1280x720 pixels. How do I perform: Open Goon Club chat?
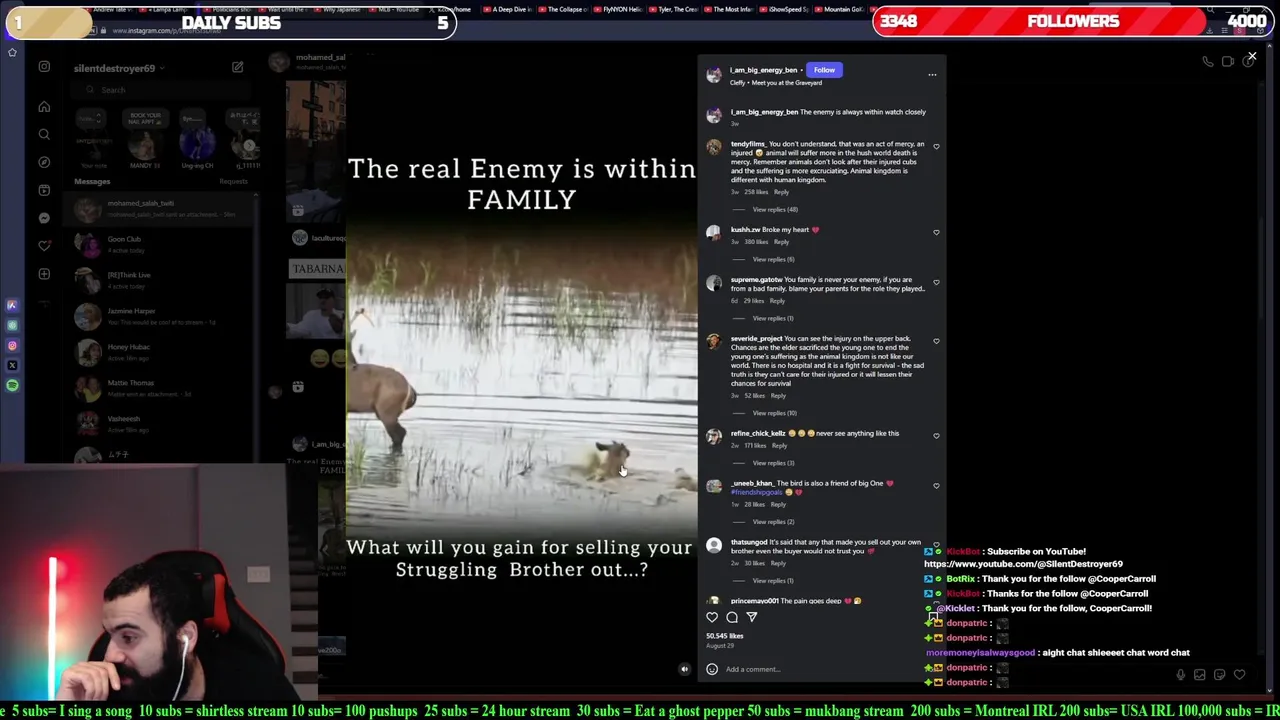point(160,245)
